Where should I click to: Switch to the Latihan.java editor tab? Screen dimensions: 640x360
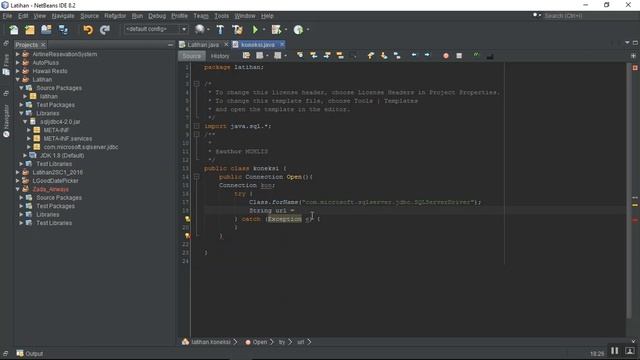pyautogui.click(x=203, y=44)
